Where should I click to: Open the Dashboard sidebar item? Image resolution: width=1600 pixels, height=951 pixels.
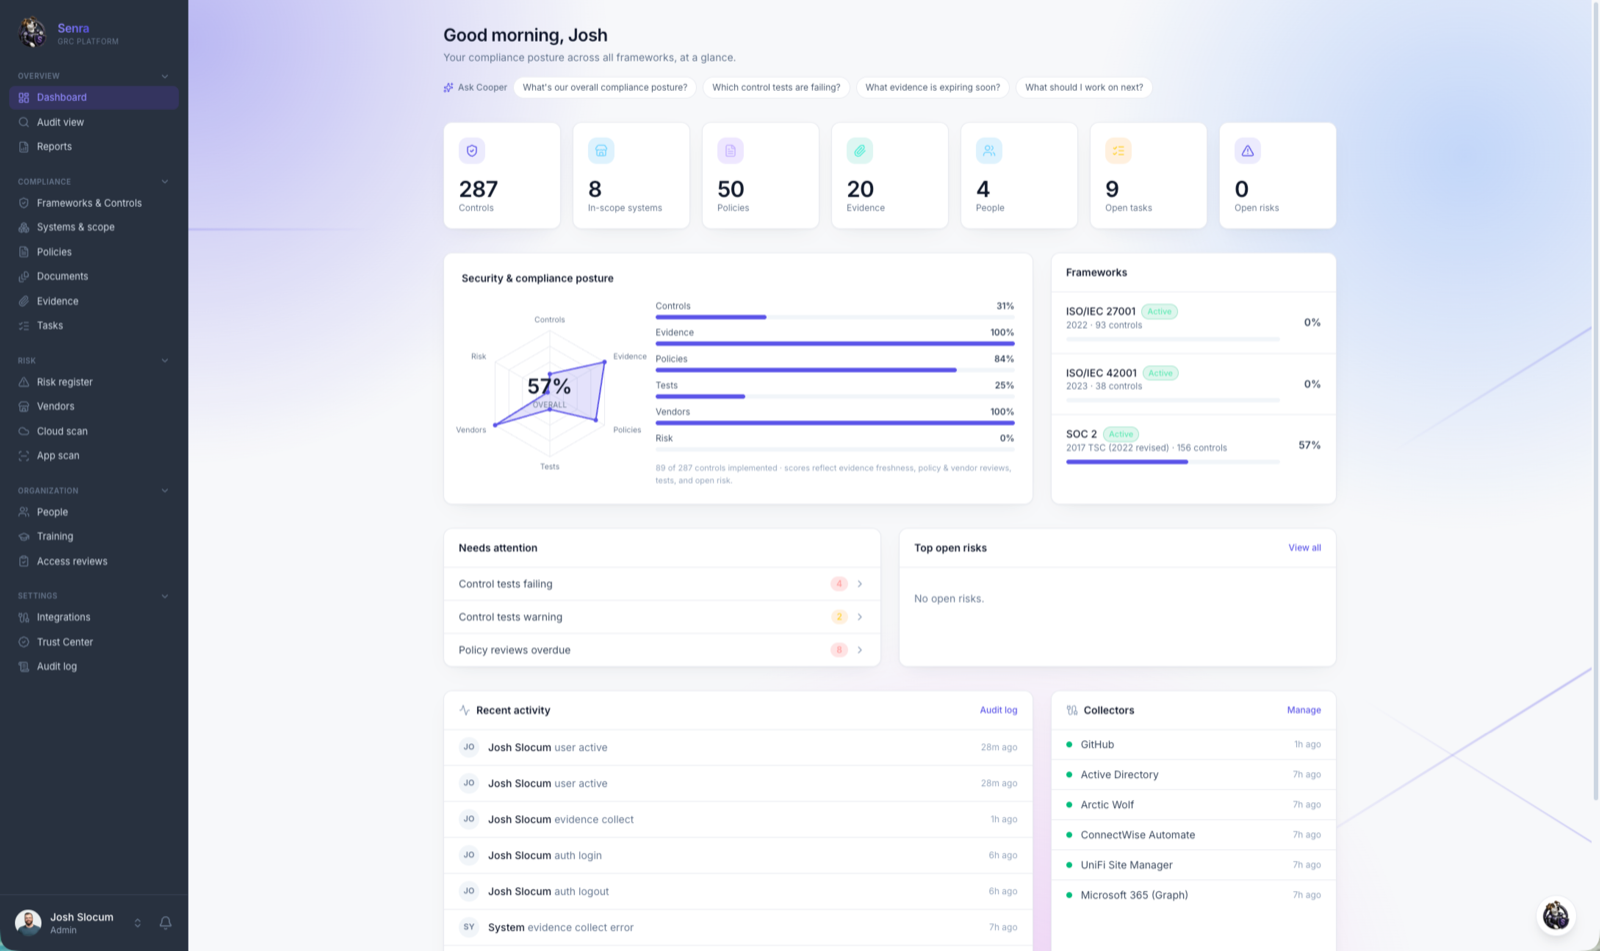point(94,97)
